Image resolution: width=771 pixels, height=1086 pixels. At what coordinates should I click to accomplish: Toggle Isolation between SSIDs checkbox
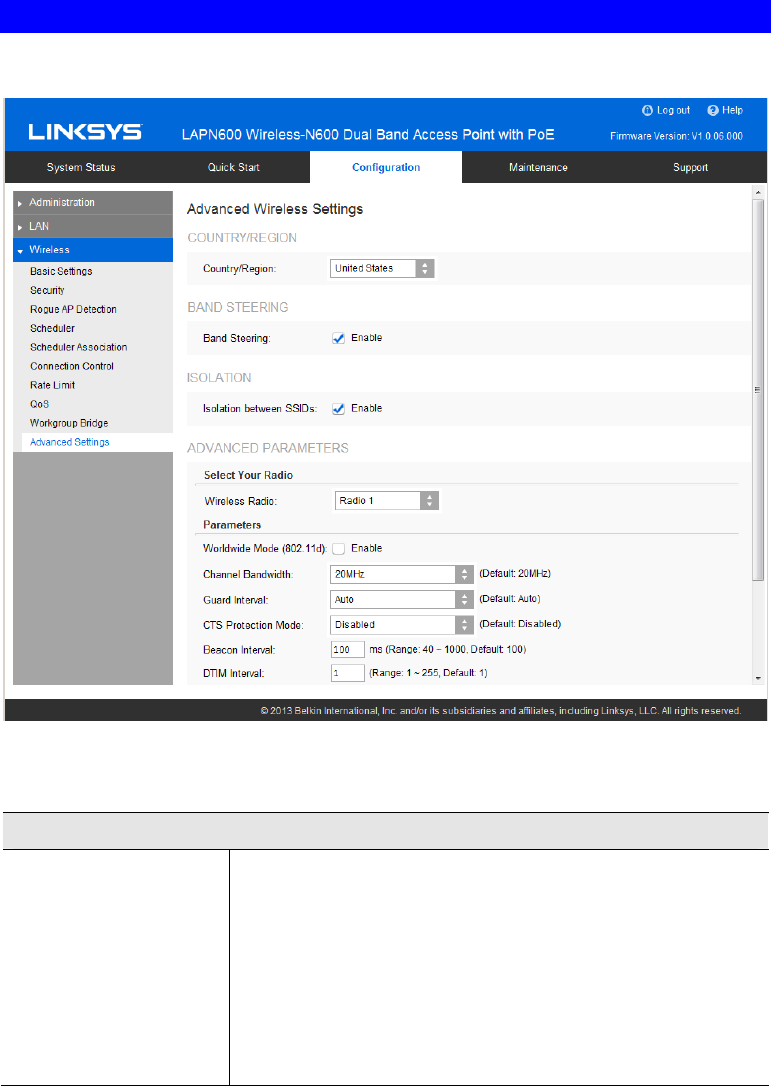tap(339, 409)
